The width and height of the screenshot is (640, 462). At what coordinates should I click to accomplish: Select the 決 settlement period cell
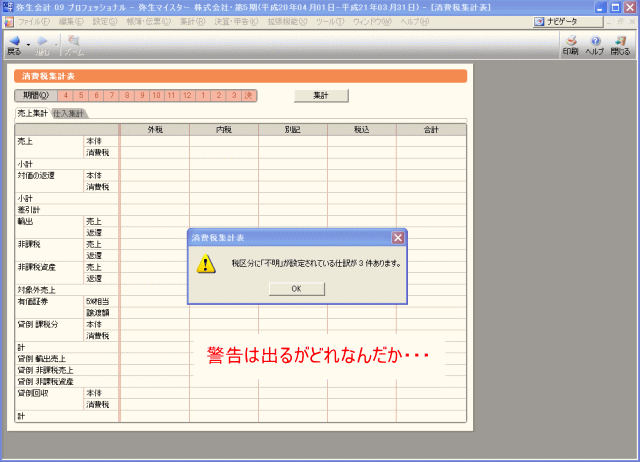pos(249,96)
